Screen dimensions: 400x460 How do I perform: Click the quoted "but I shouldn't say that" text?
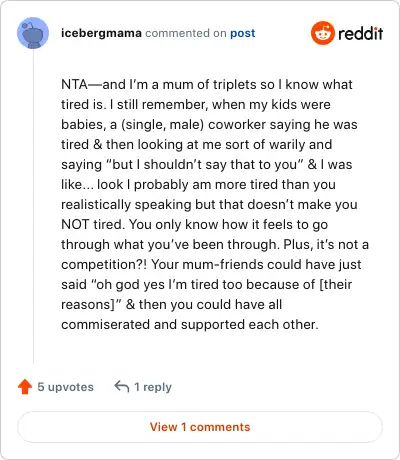click(182, 164)
